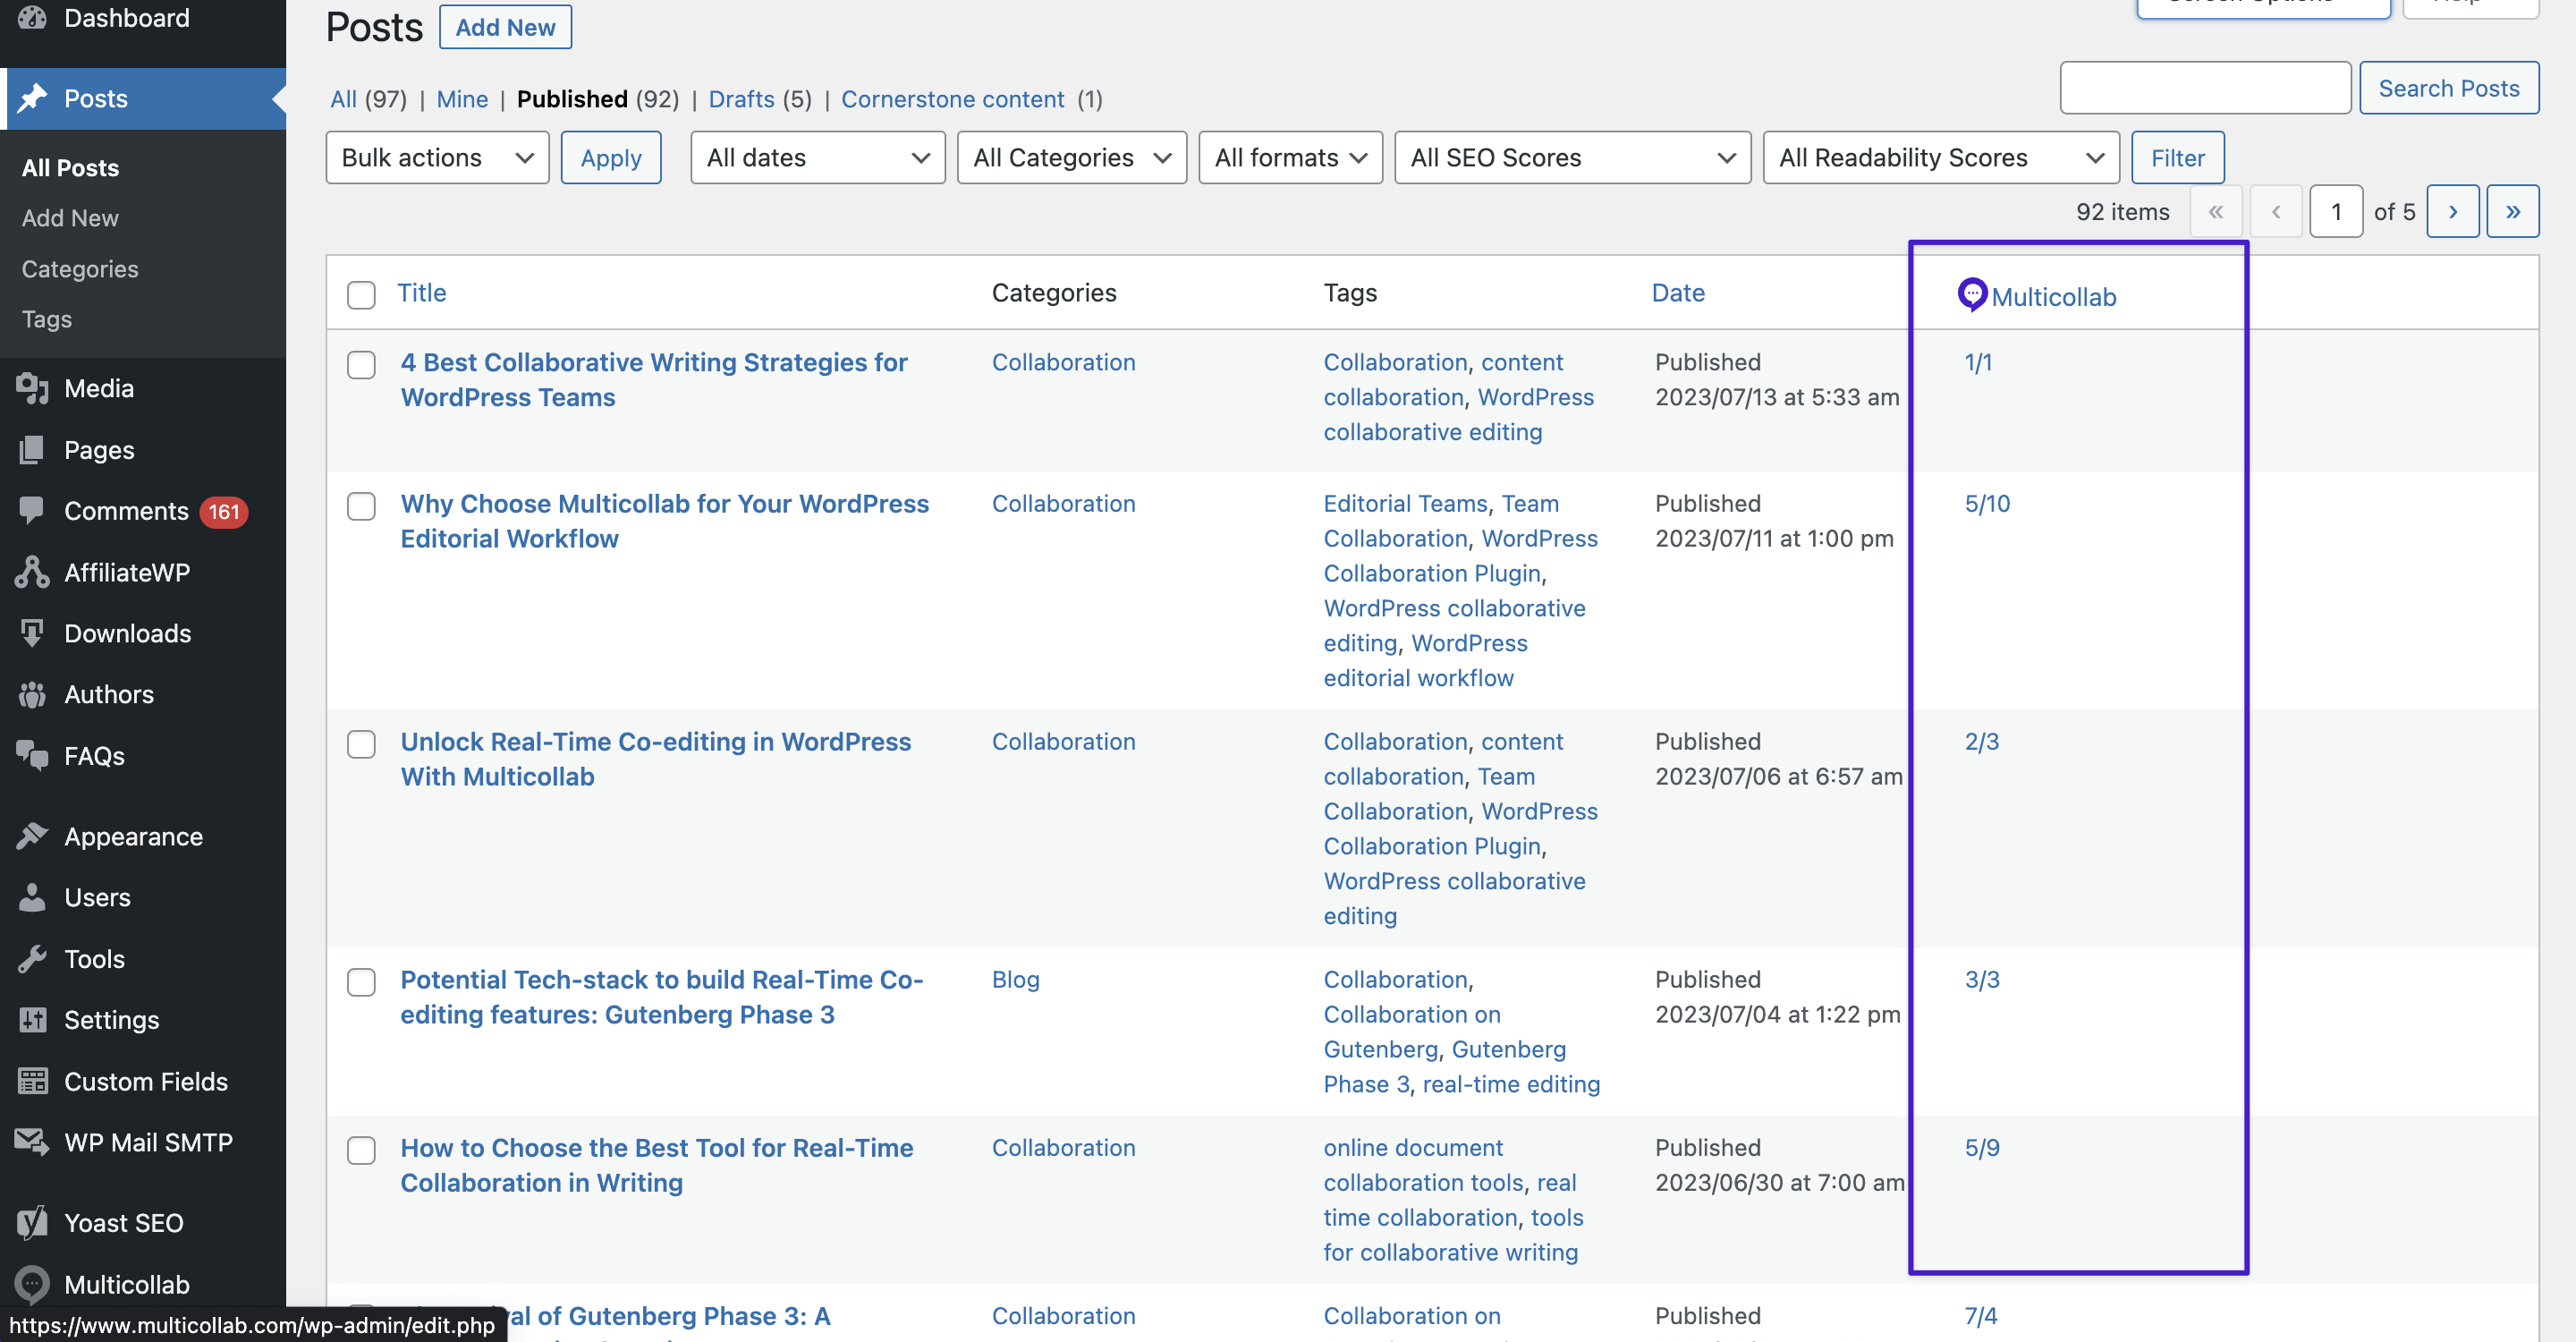This screenshot has width=2576, height=1342.
Task: Open the WP Mail SMTP envelope icon
Action: click(32, 1142)
